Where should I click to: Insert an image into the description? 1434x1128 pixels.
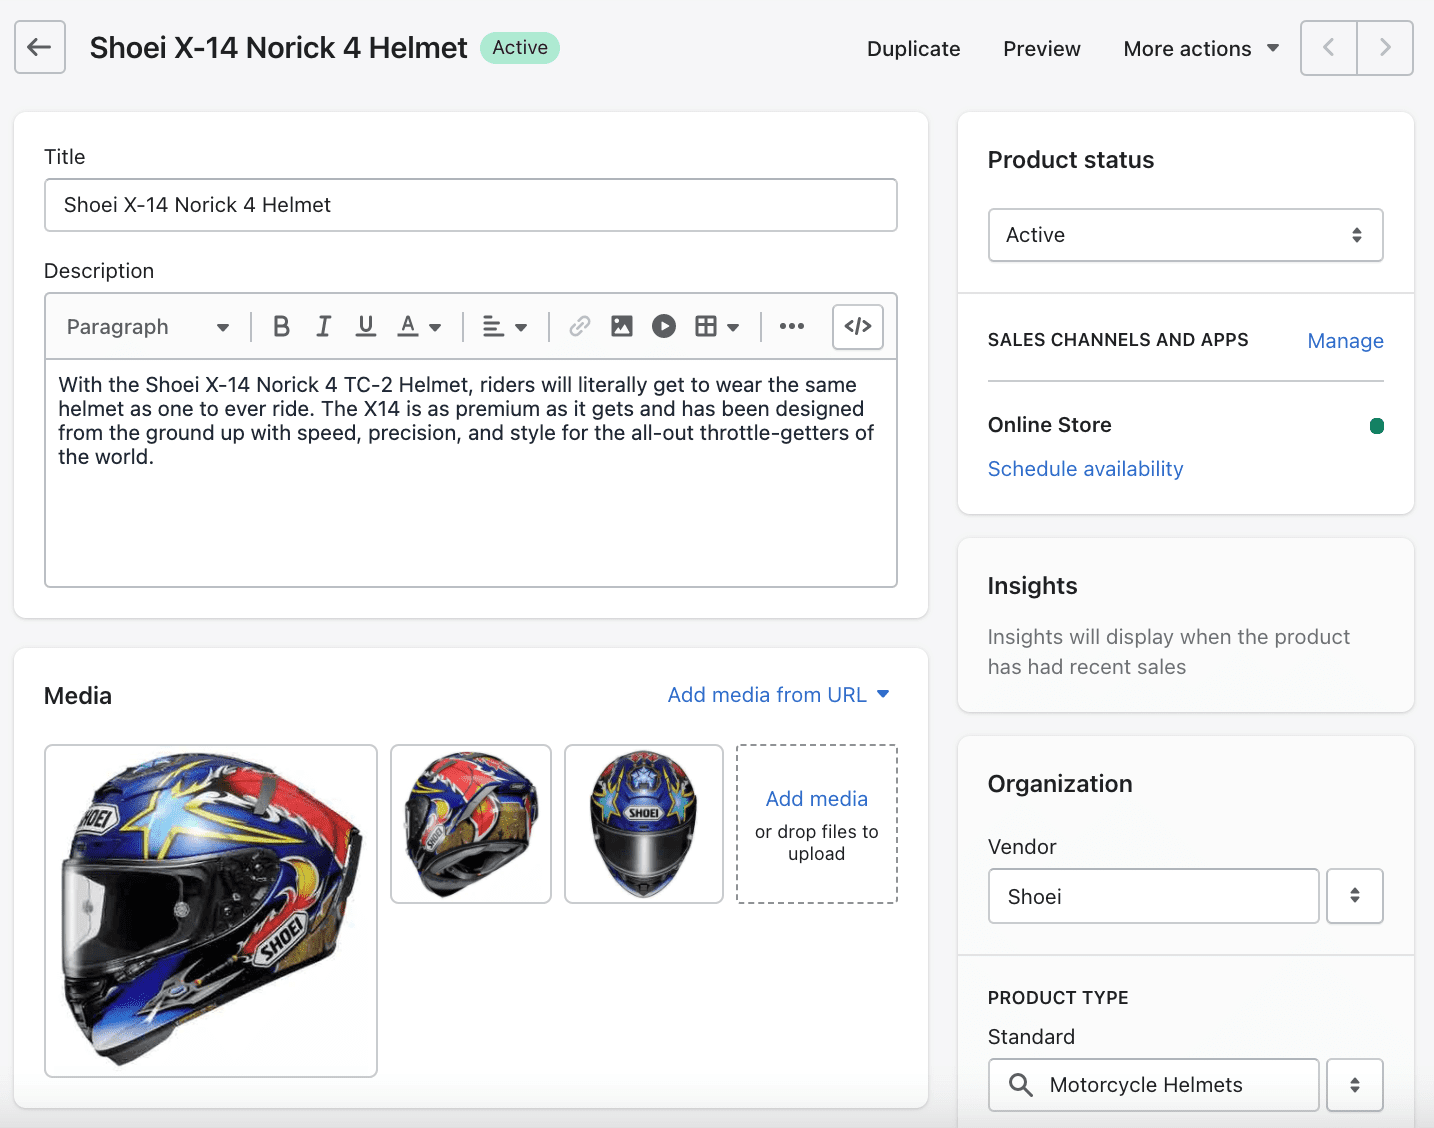coord(621,326)
